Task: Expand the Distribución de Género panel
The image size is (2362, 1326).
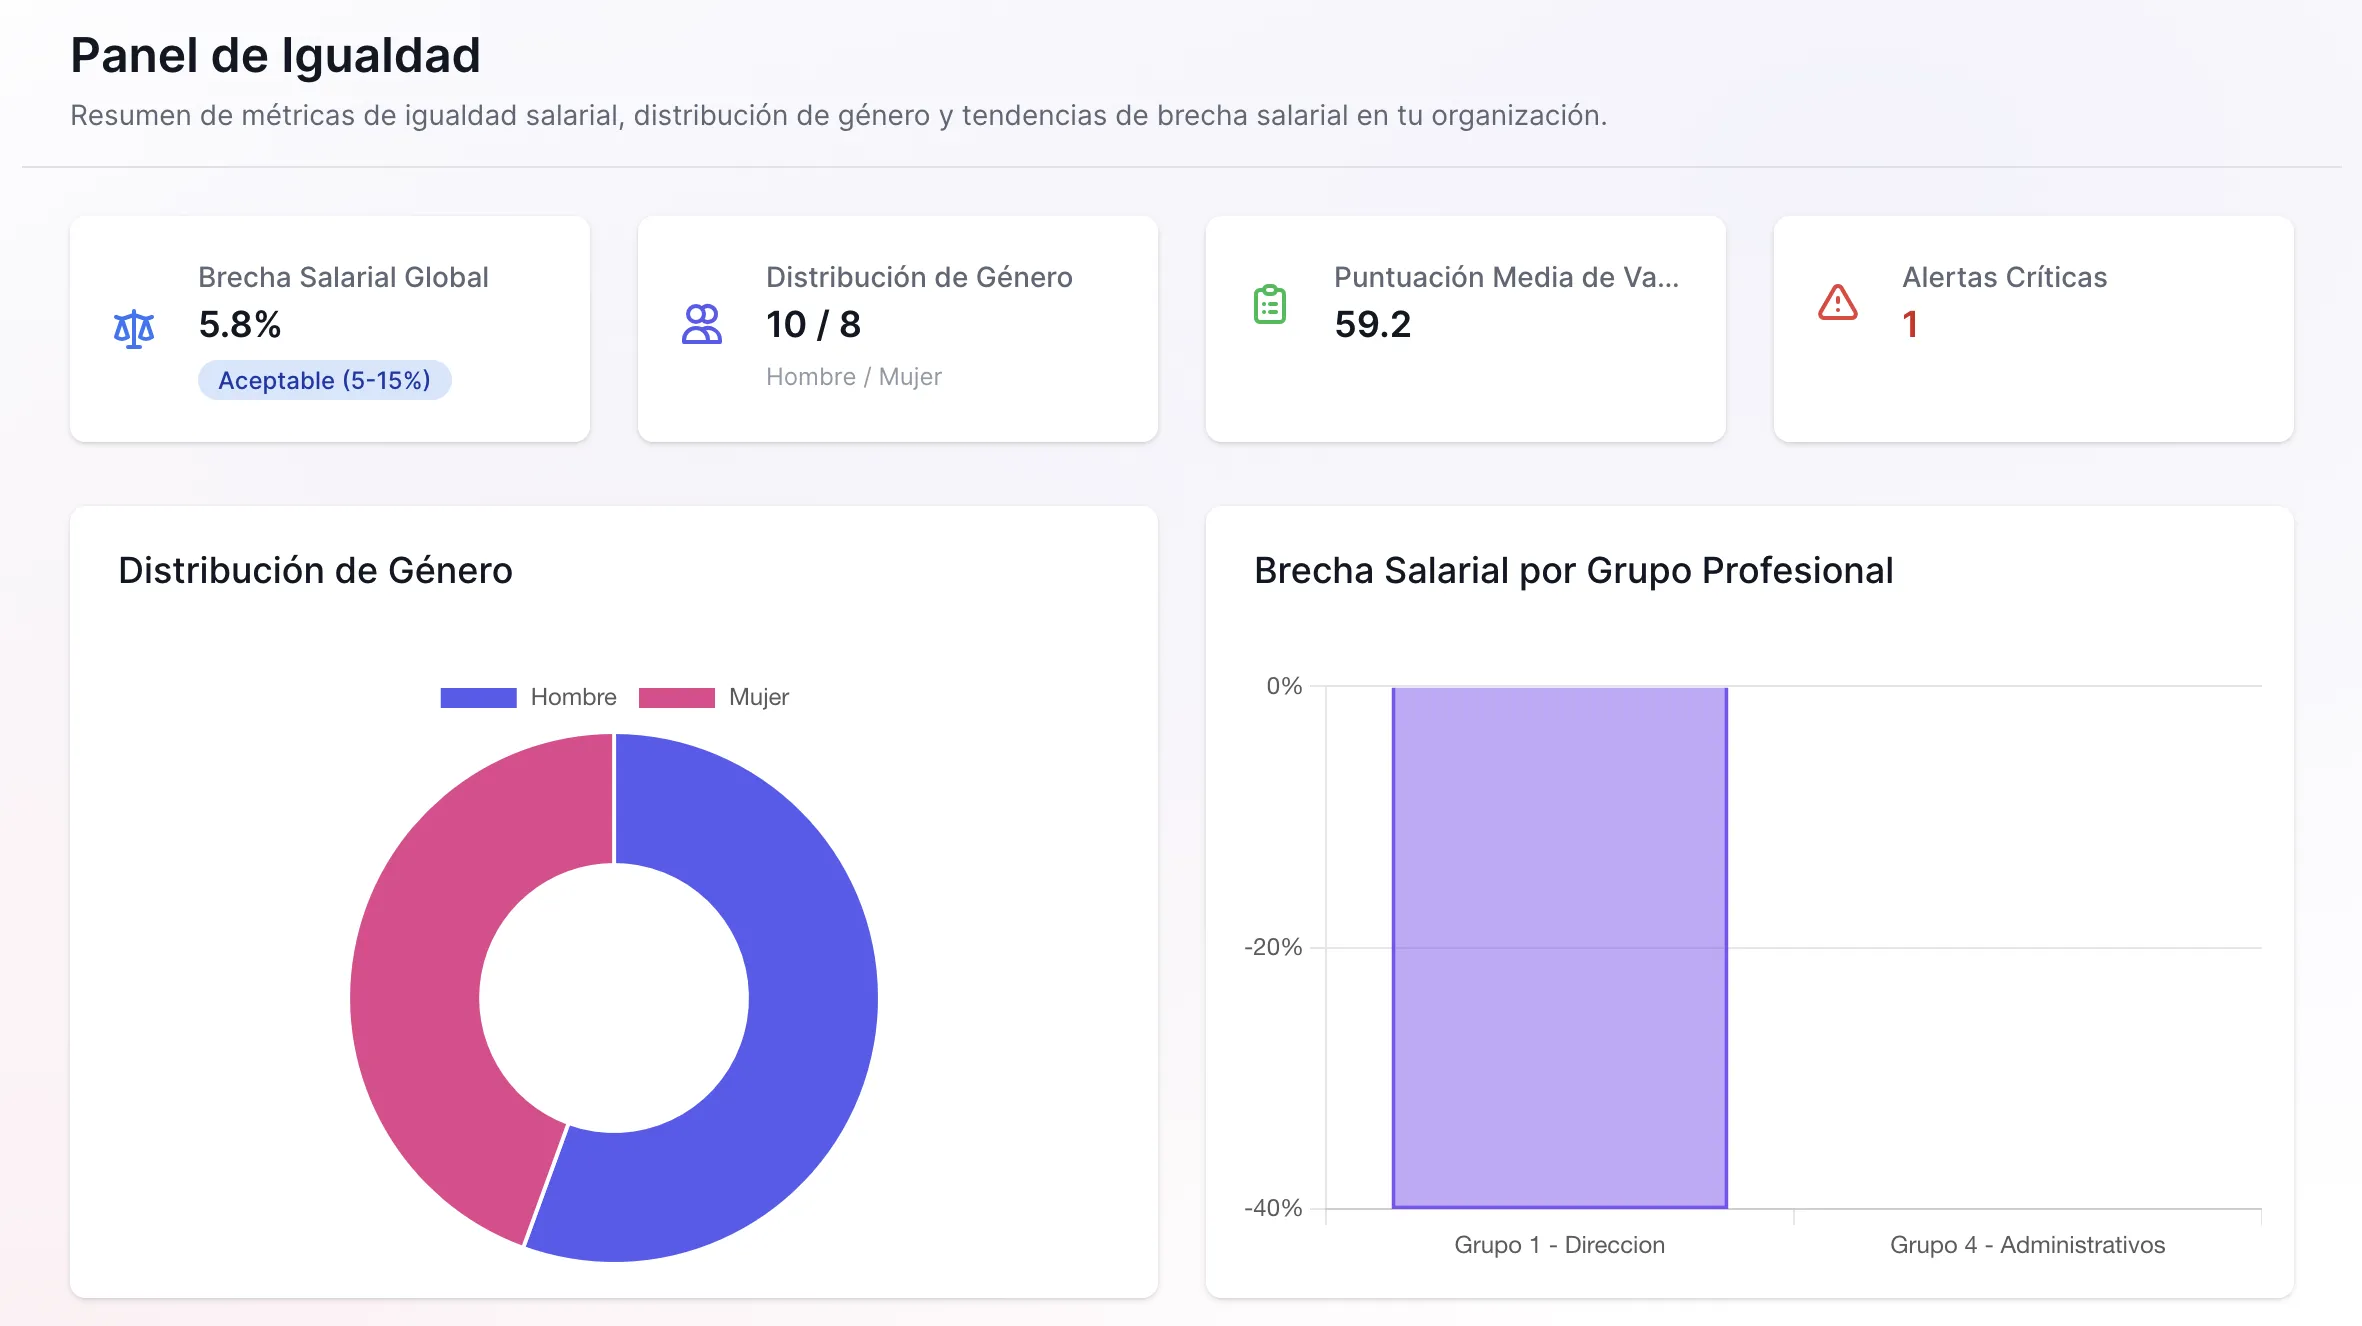Action: pos(316,570)
